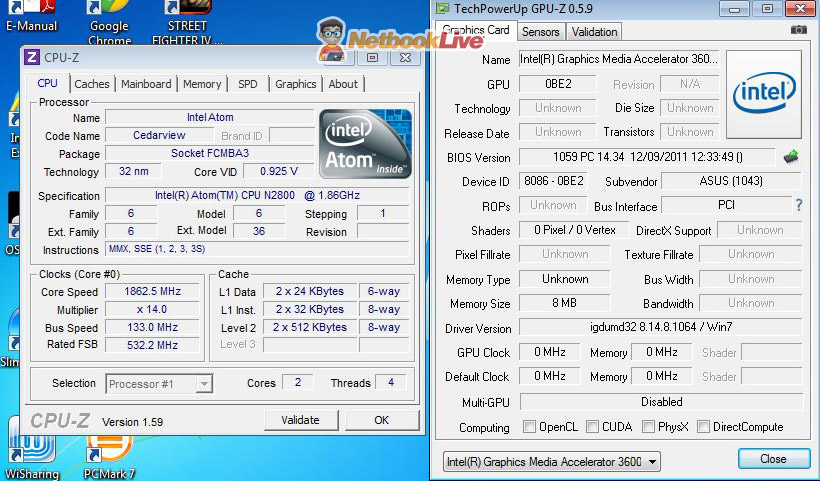Select the CPU tab in CPU-Z

coord(48,83)
